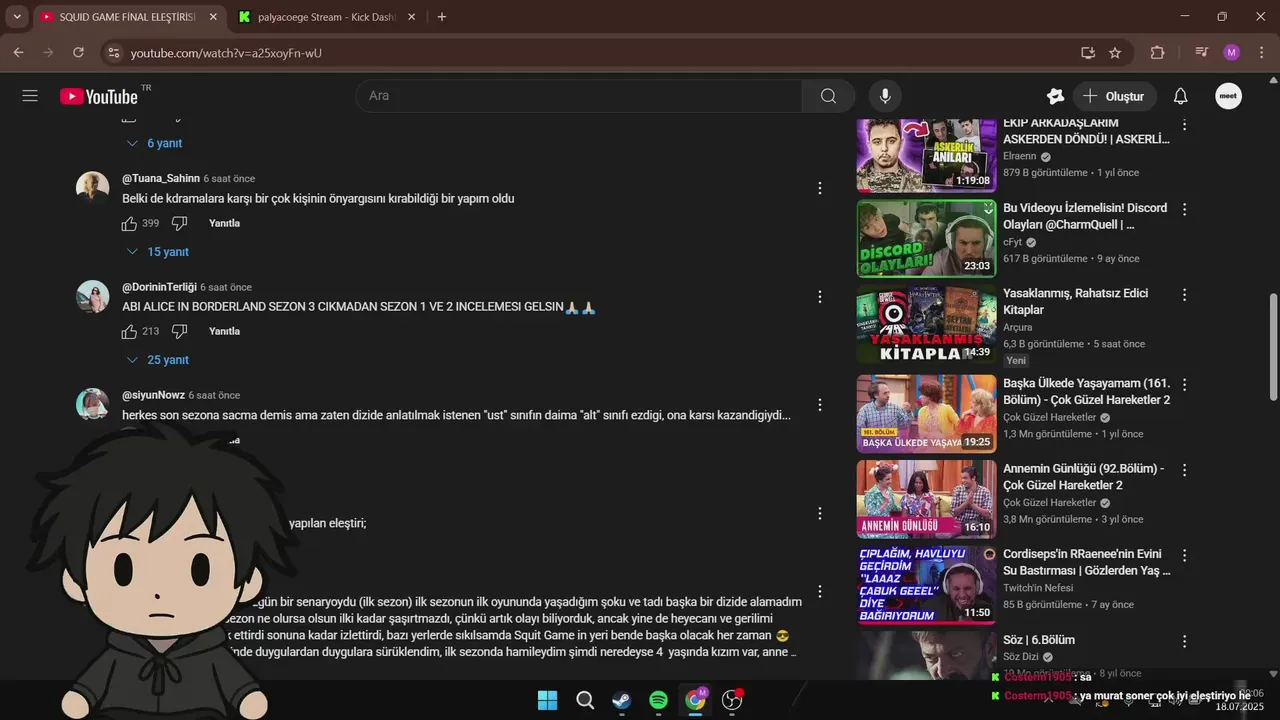Open action menu for @DorininTerliği comment

[820, 297]
